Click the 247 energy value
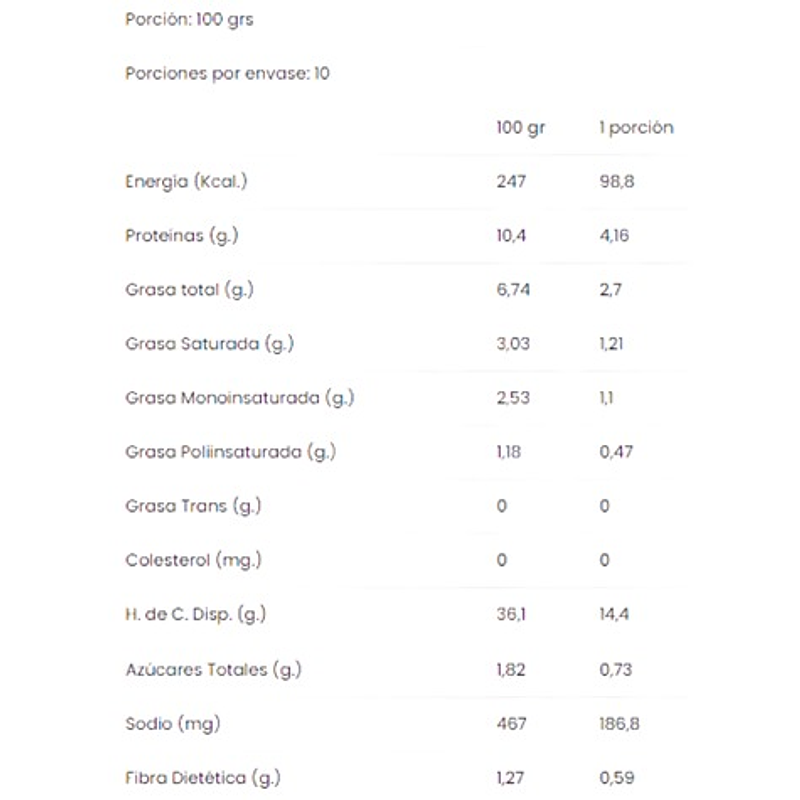Screen dimensions: 800x800 point(510,182)
